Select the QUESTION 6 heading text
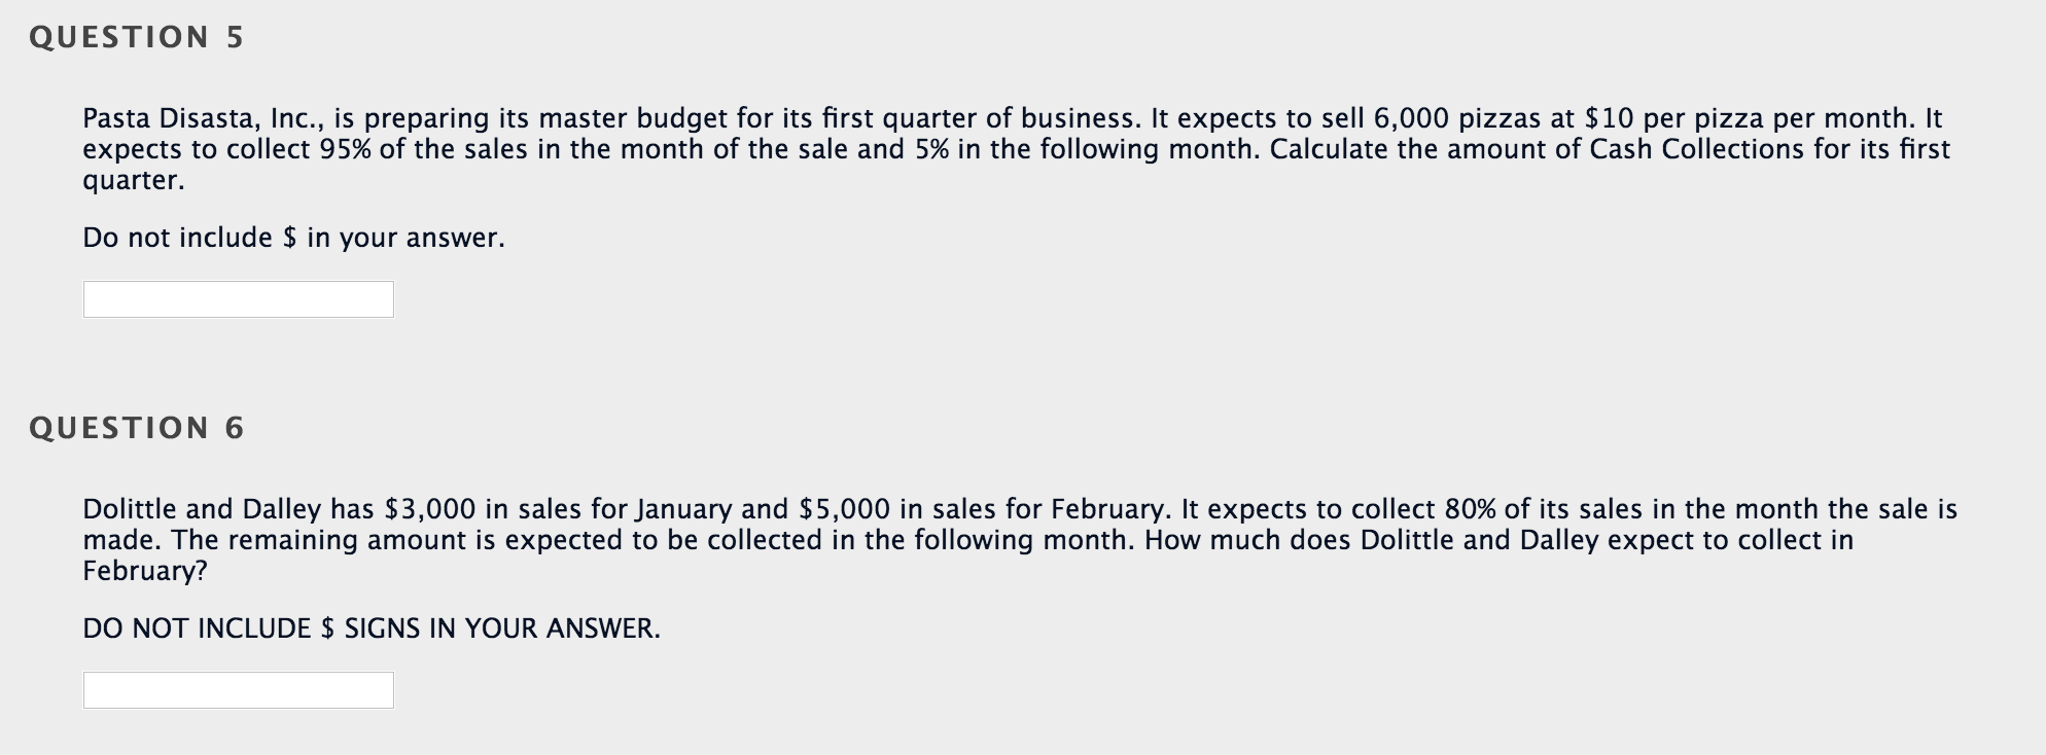 [x=135, y=426]
